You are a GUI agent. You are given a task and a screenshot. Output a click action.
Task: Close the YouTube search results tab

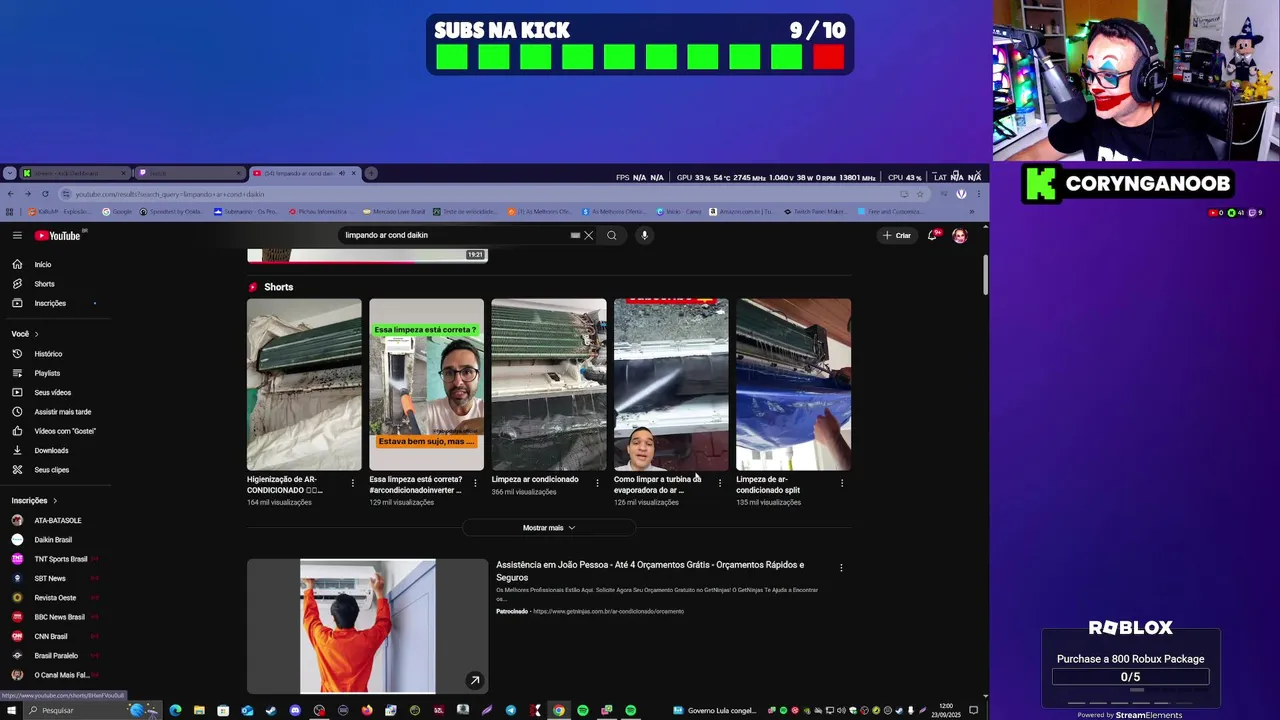(x=353, y=173)
